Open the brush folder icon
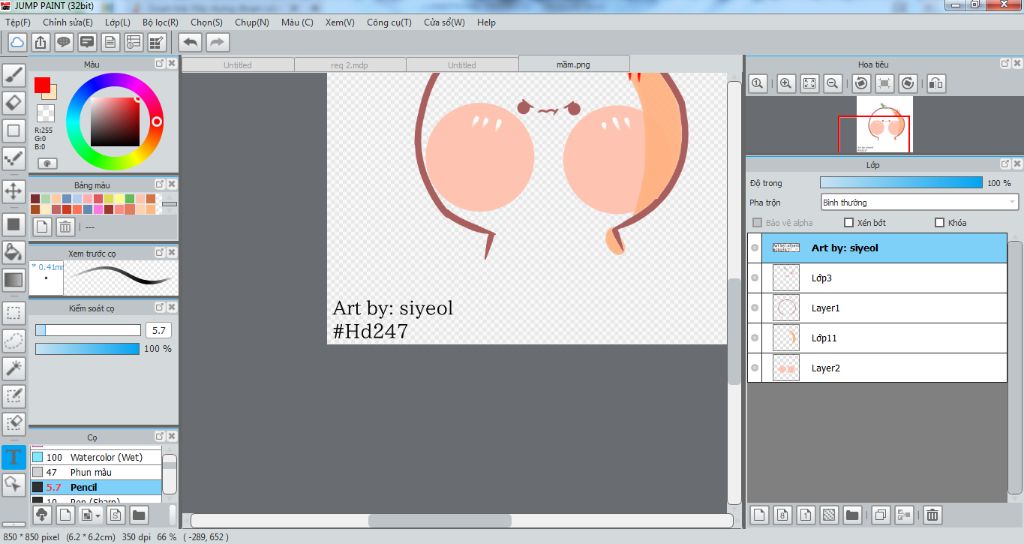This screenshot has height=544, width=1024. click(139, 515)
